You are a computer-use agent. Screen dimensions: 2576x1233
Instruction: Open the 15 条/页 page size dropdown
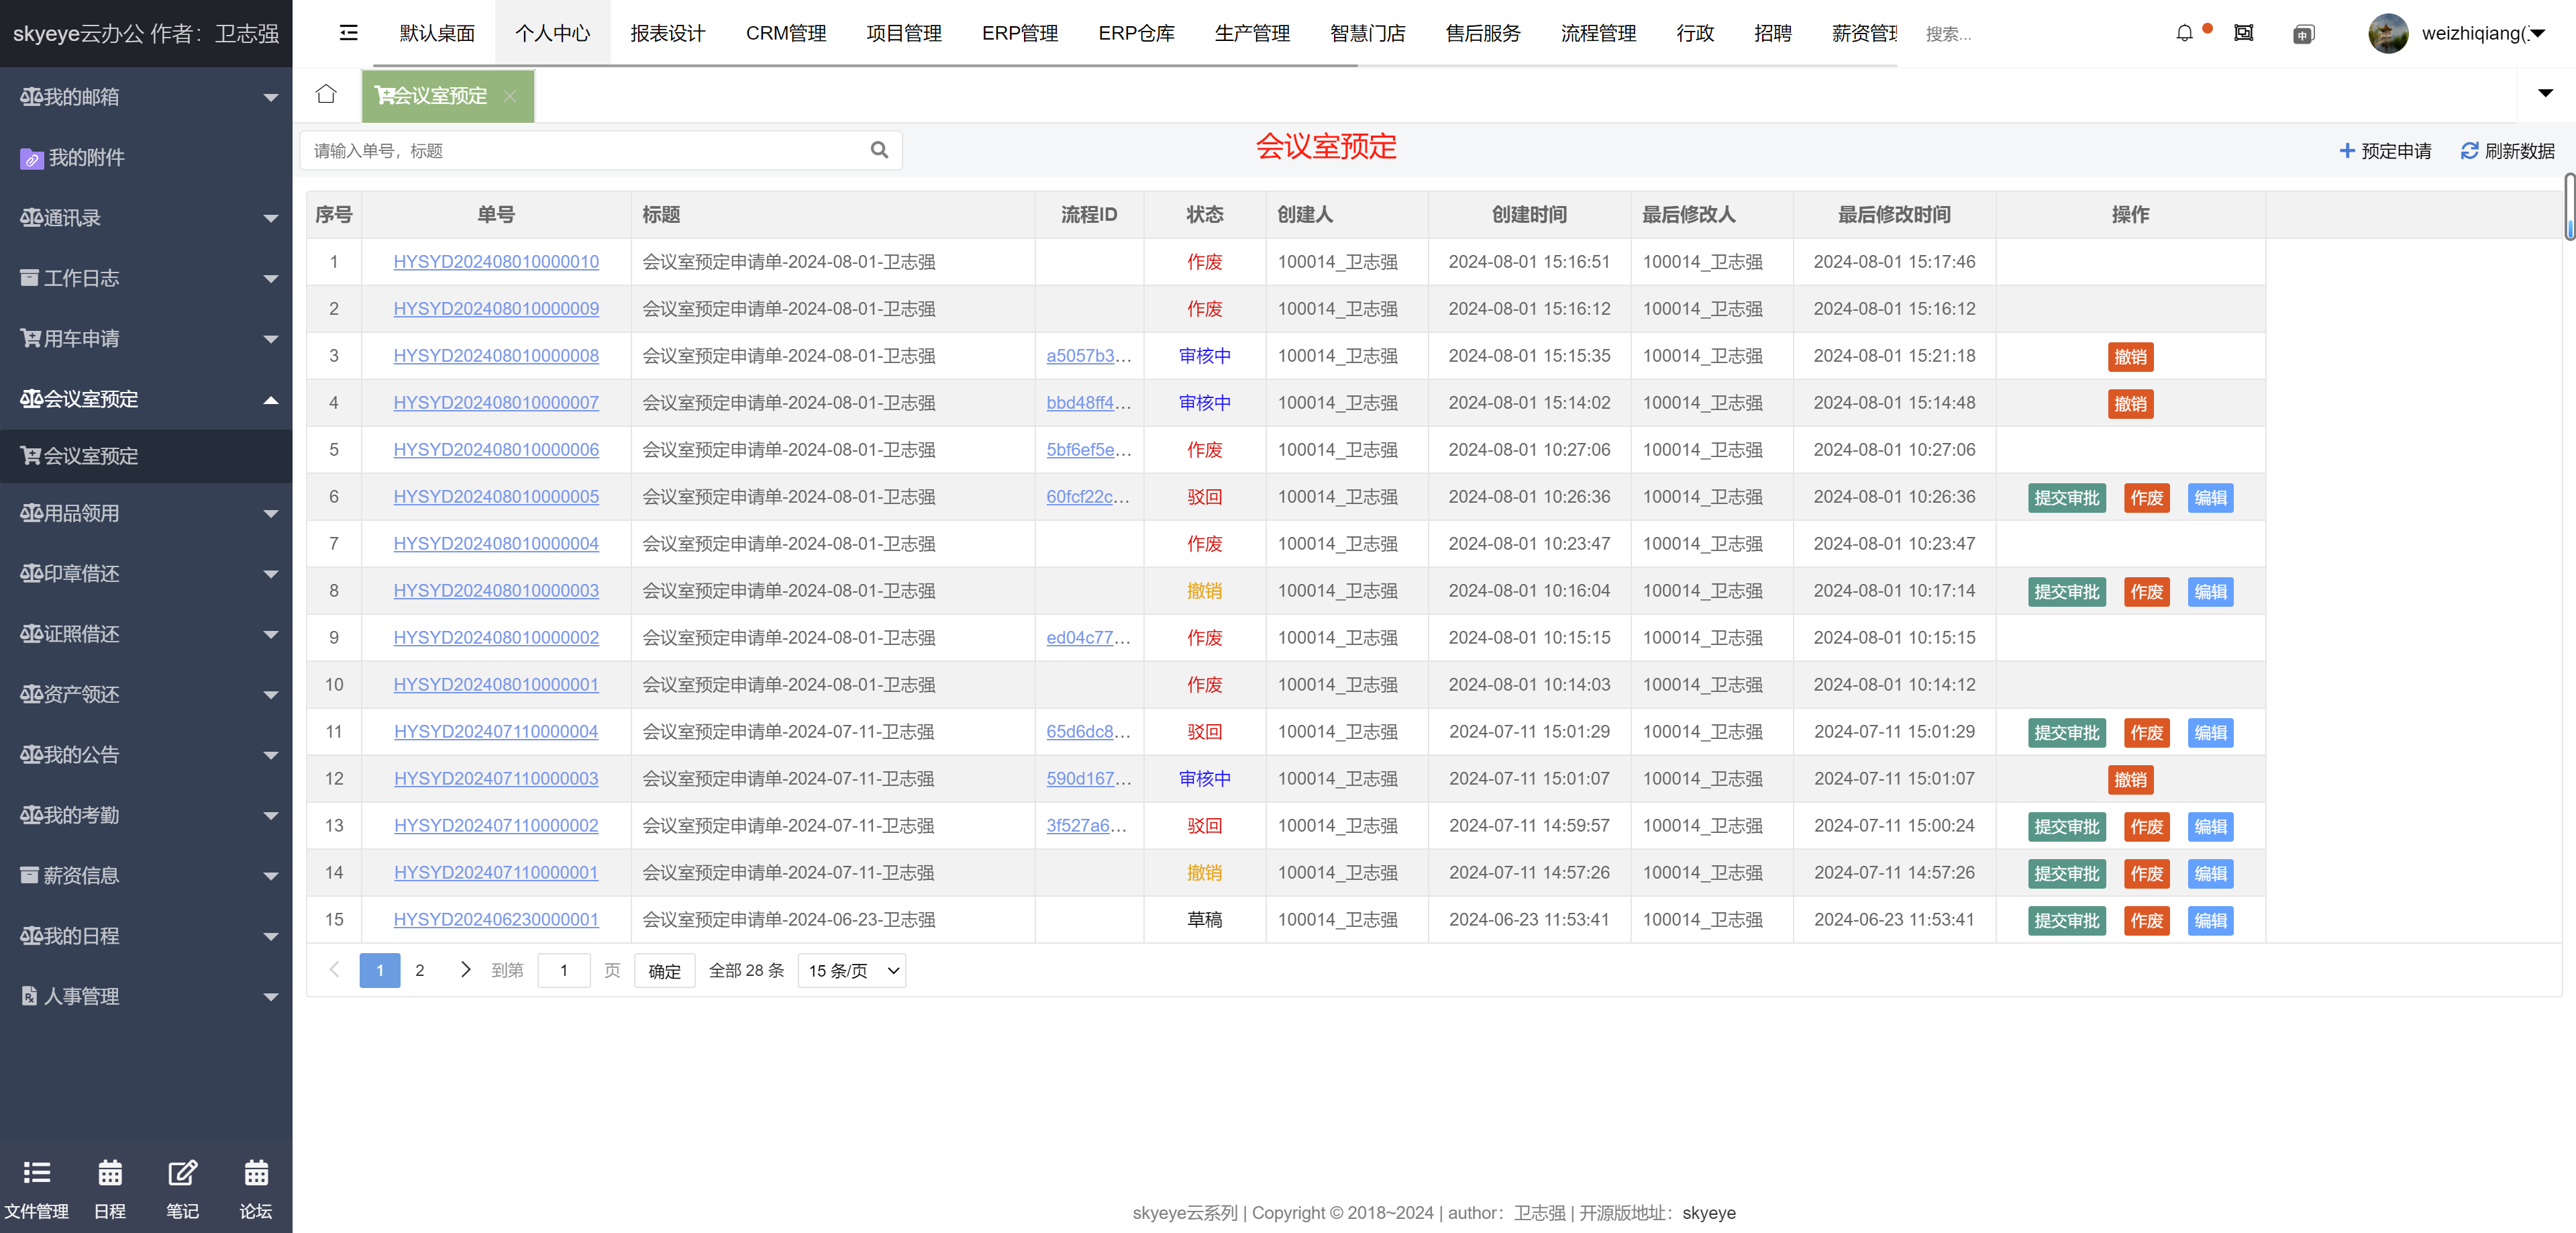(x=852, y=971)
